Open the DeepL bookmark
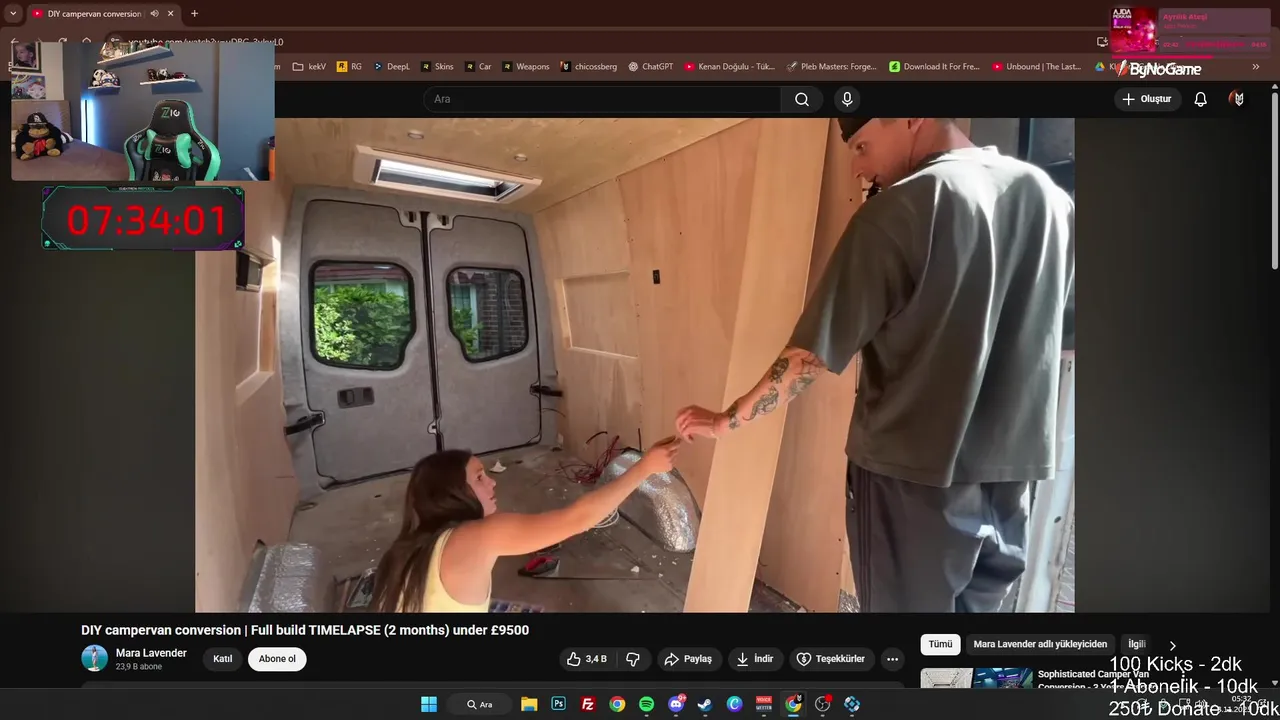Viewport: 1280px width, 720px height. pyautogui.click(x=392, y=67)
